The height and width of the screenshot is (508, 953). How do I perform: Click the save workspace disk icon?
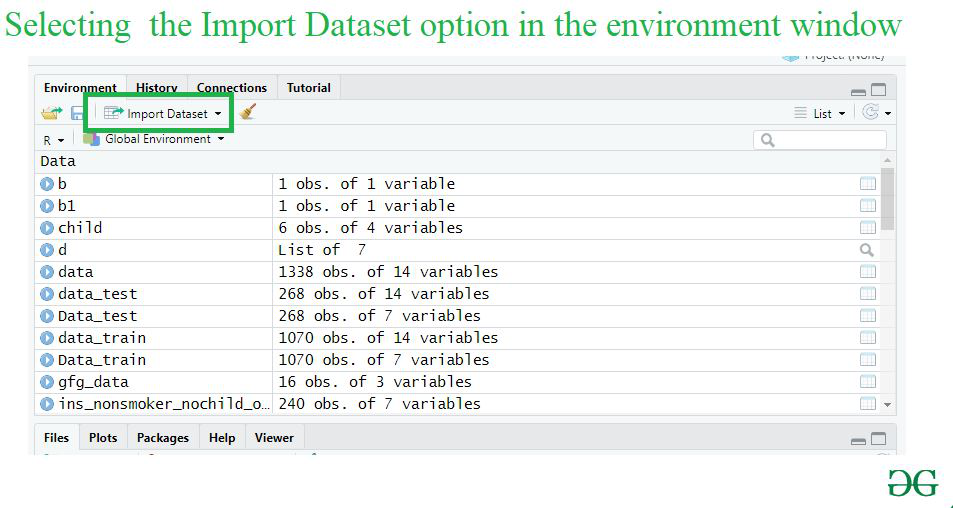(x=77, y=114)
